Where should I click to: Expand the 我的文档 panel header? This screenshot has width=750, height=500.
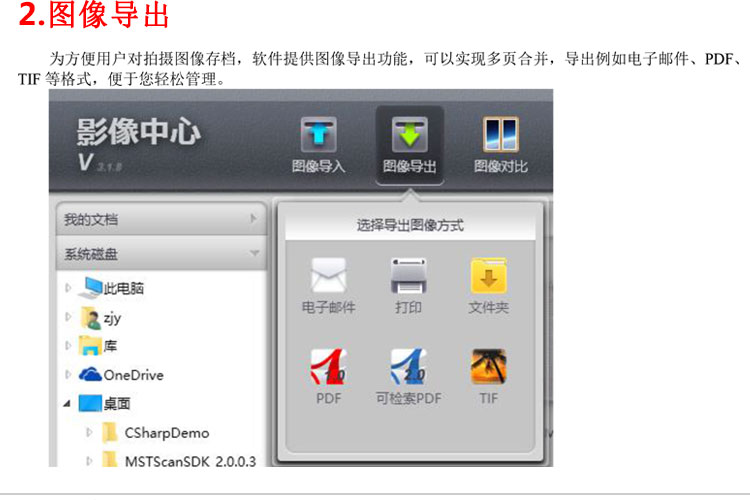[160, 219]
